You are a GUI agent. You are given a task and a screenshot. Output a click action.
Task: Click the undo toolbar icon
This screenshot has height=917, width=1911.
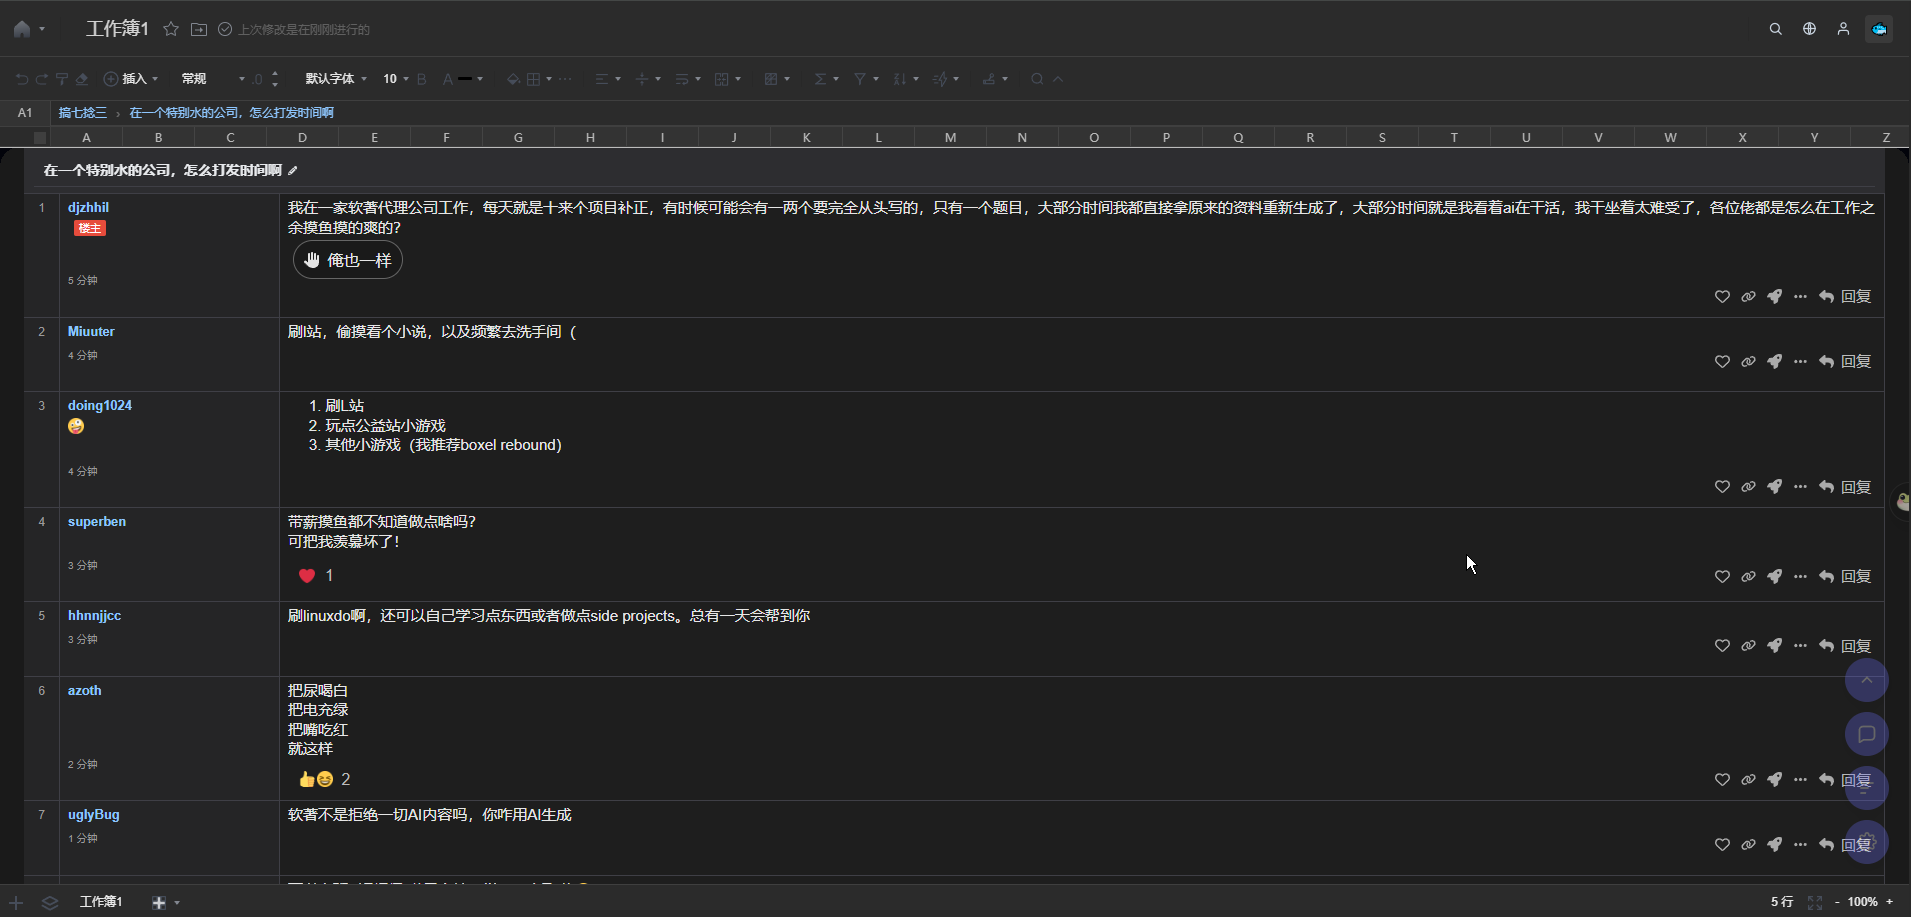pos(22,79)
